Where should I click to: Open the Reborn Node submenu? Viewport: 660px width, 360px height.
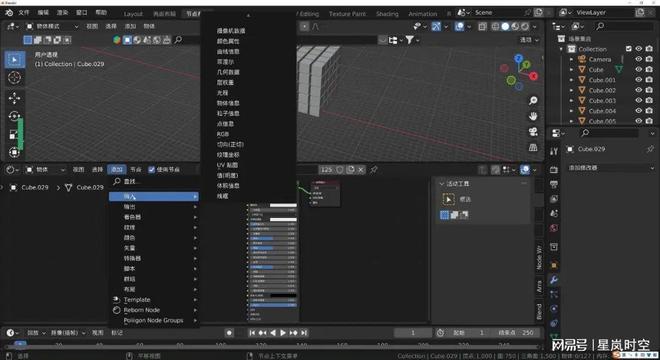(154, 310)
